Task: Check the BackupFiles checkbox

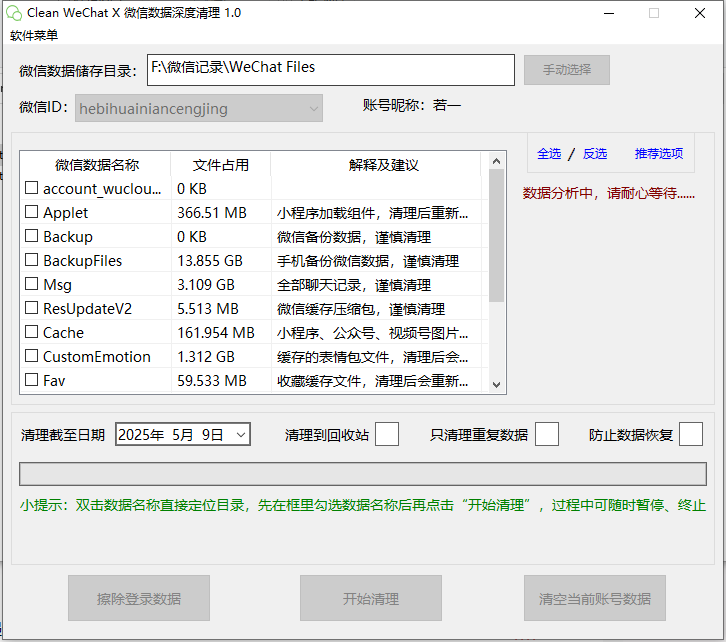Action: pyautogui.click(x=31, y=260)
